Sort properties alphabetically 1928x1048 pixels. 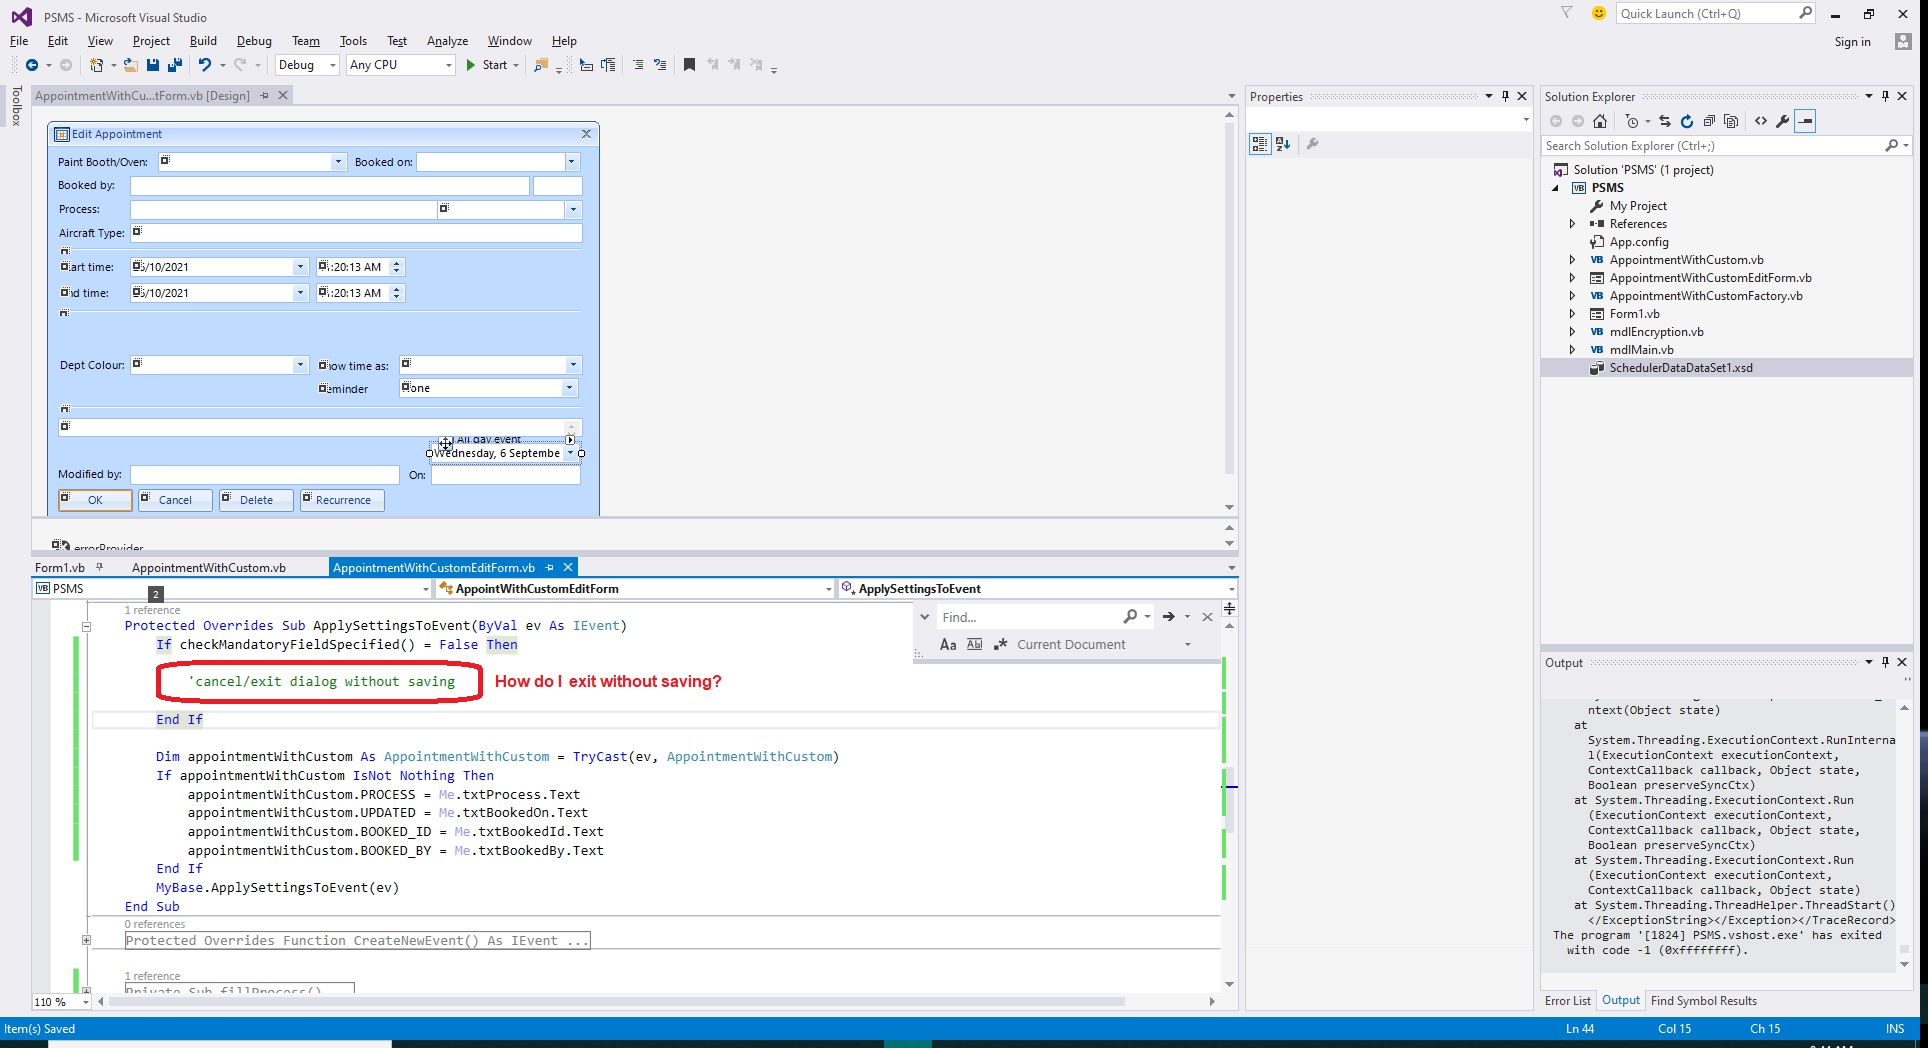point(1283,144)
